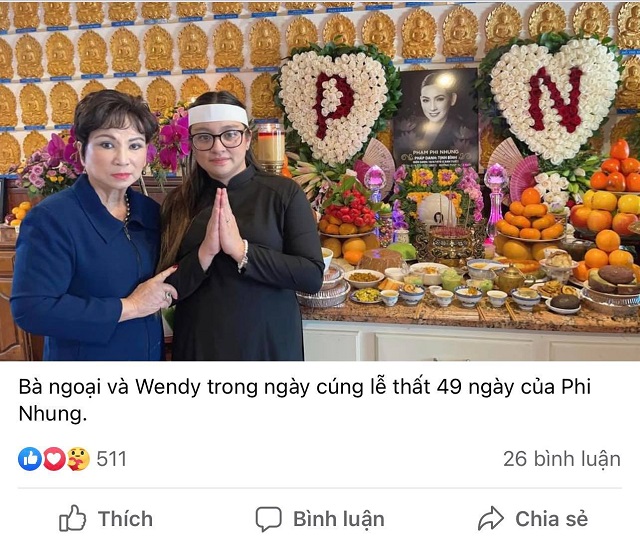Screen dimensions: 640x545
Task: Open the 26 bình luận comments link
Action: (562, 459)
